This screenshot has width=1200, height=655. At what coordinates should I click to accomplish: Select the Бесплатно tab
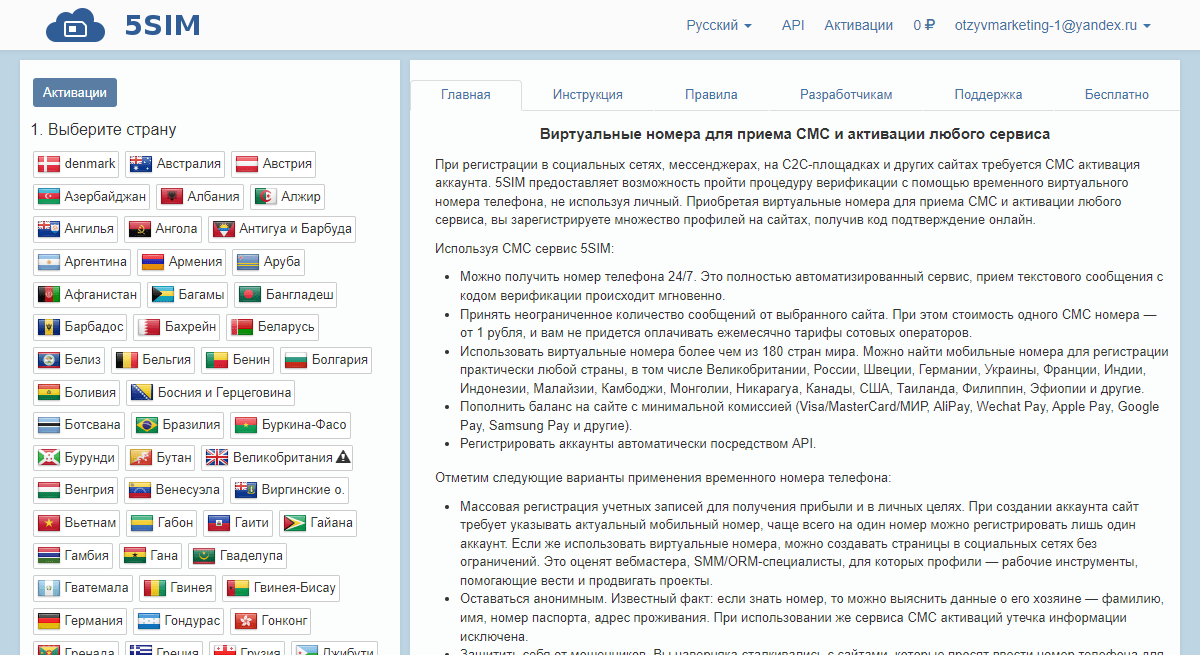tap(1116, 95)
